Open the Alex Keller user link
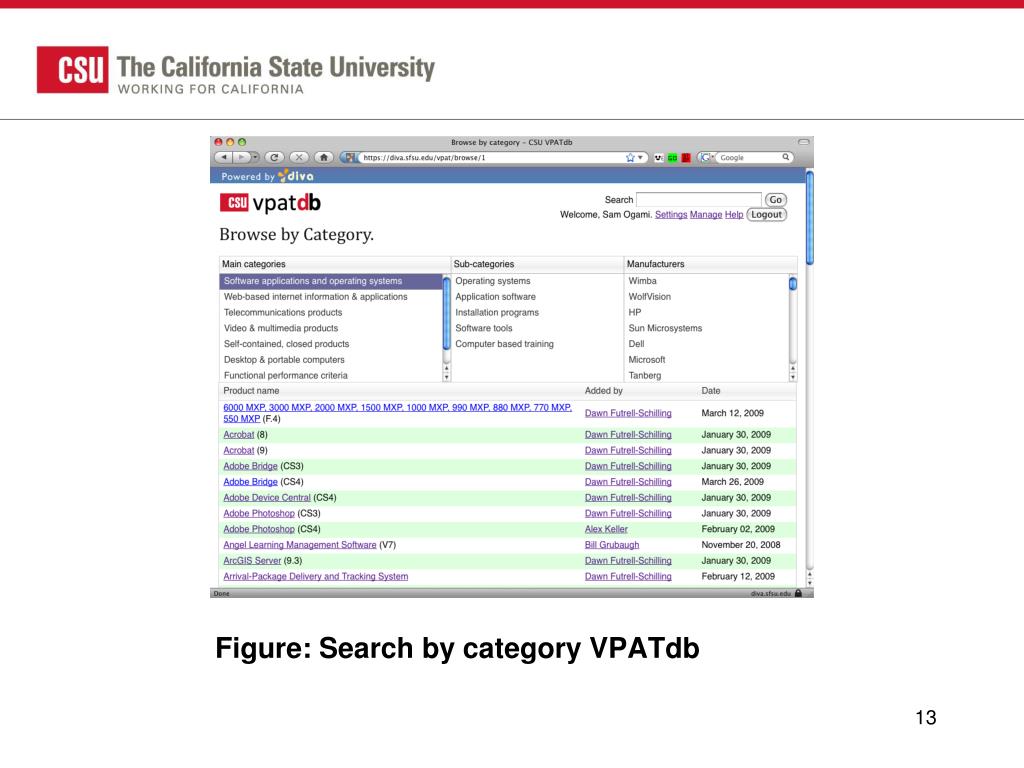This screenshot has height=768, width=1024. click(x=606, y=529)
